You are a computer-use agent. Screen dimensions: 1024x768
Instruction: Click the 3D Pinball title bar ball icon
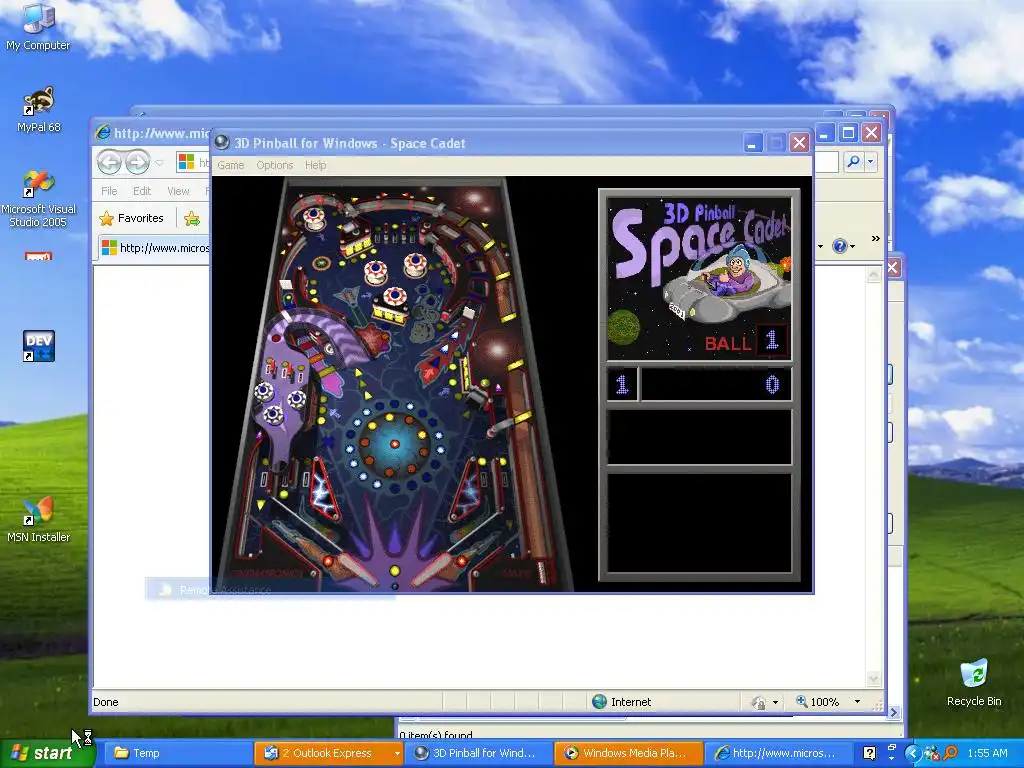click(222, 142)
